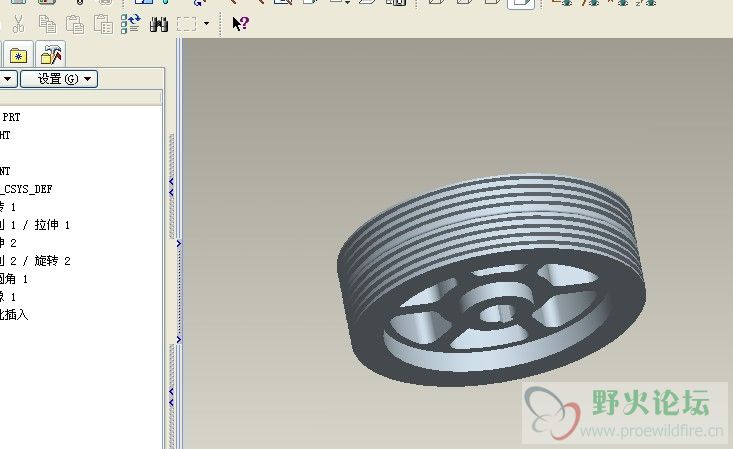733x449 pixels.
Task: Activate the What's This context help cursor
Action: point(240,23)
